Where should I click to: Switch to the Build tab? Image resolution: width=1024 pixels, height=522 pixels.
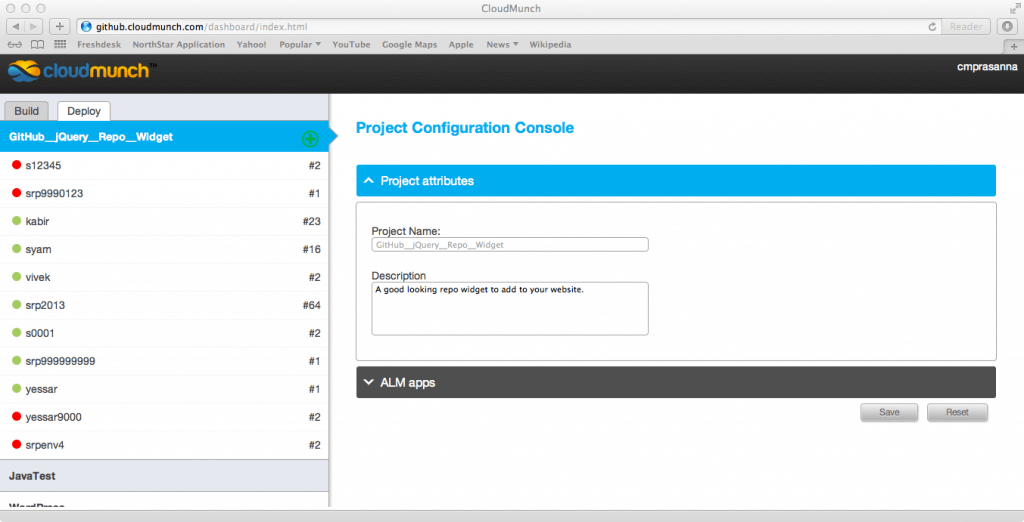click(26, 111)
